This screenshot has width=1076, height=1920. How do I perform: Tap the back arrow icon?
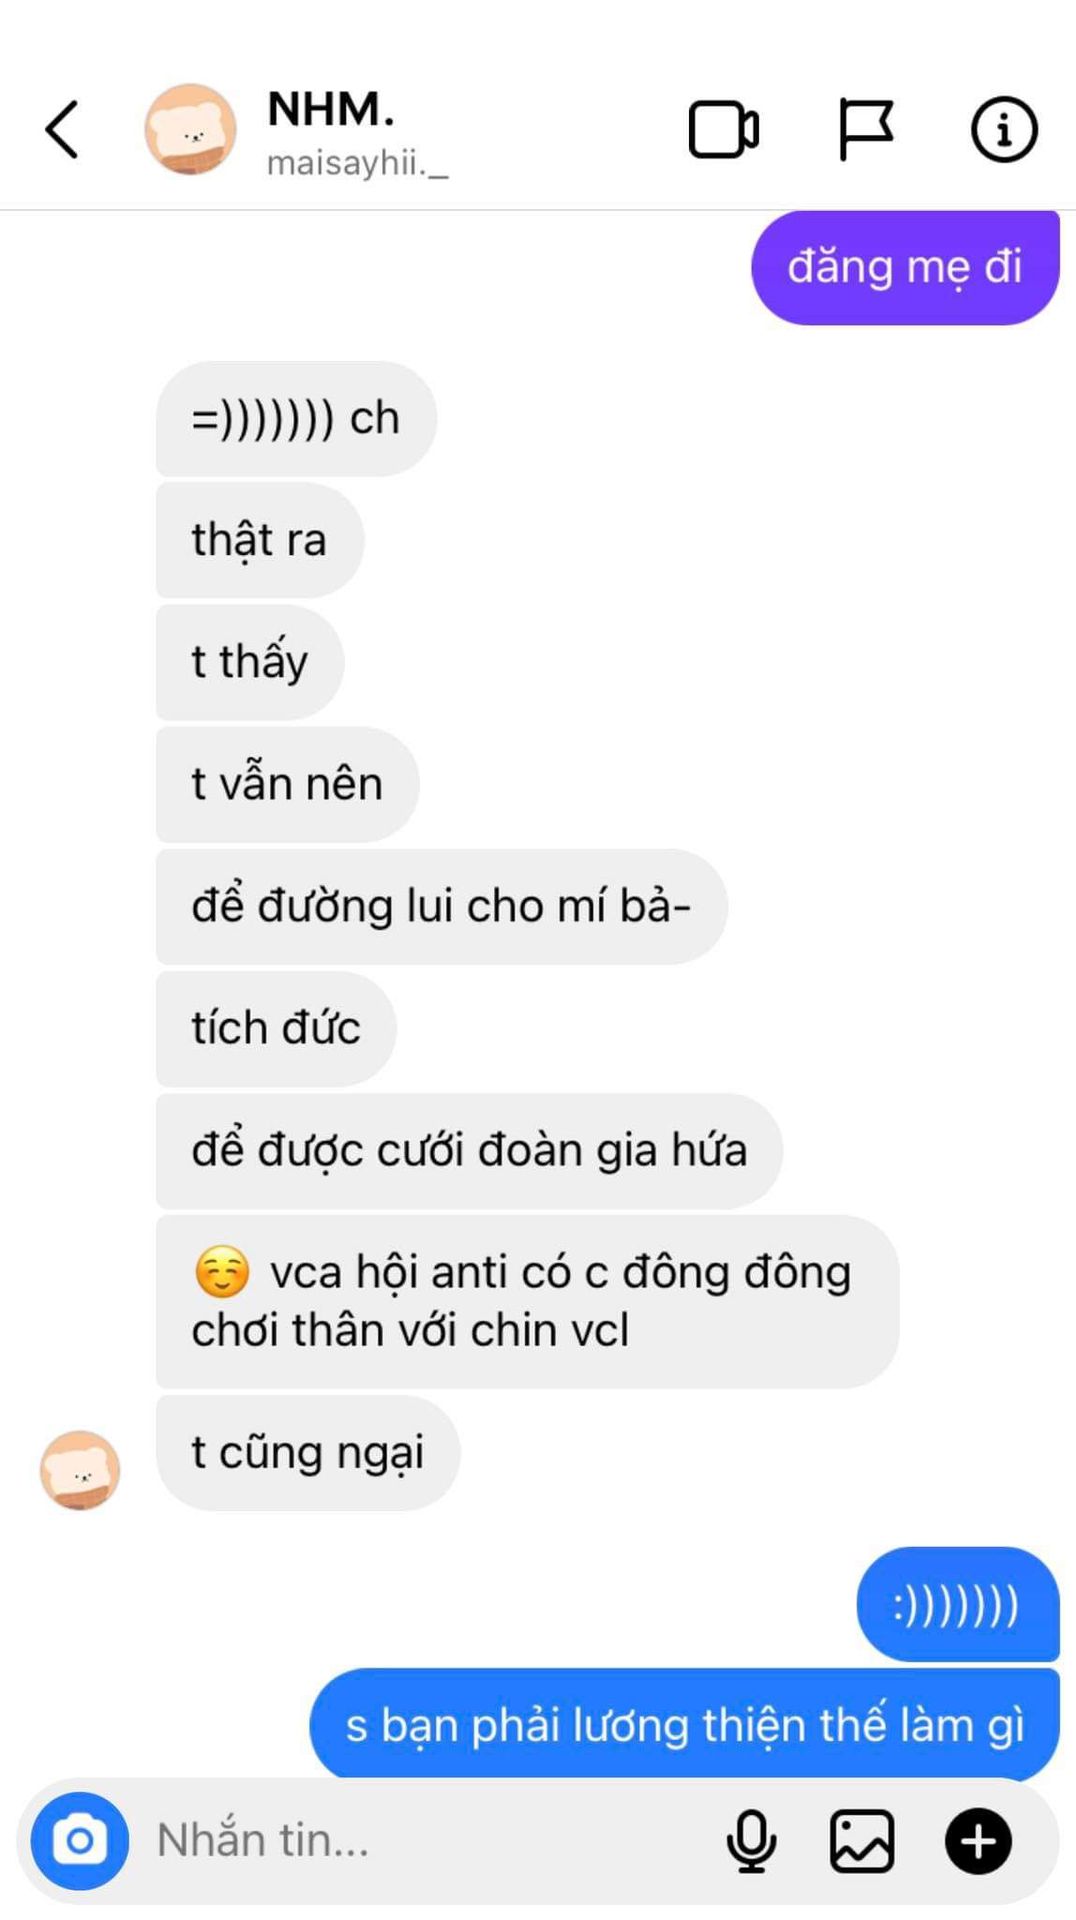pyautogui.click(x=62, y=129)
